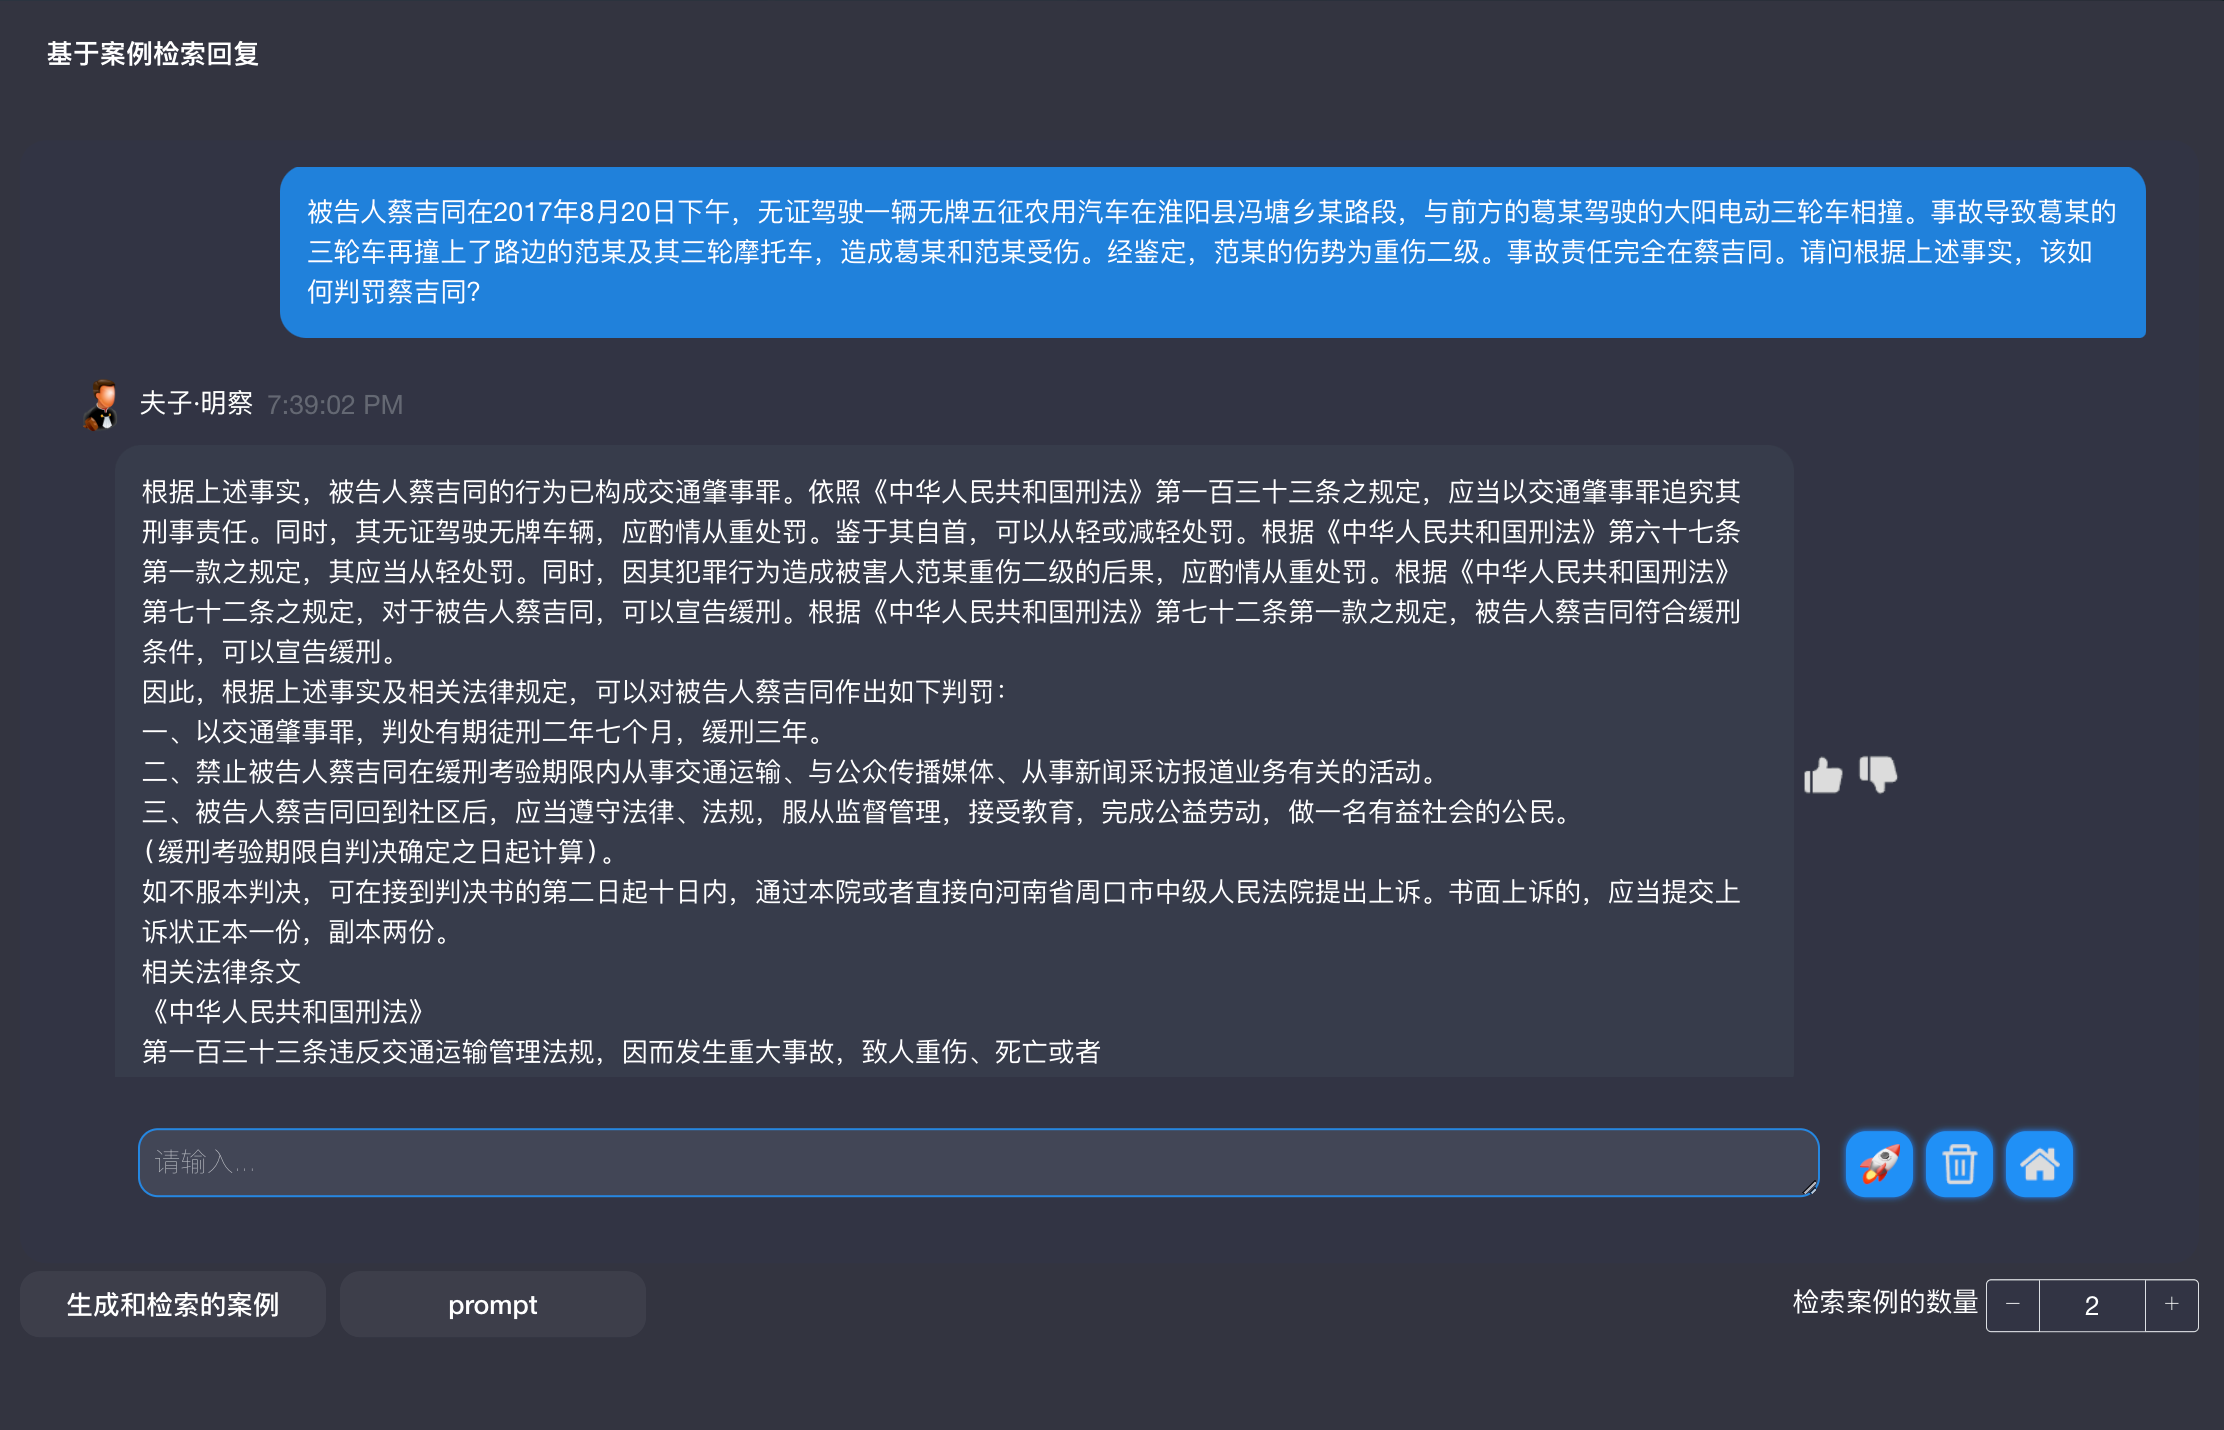Give the response a thumbs down
Viewport: 2224px width, 1430px height.
(x=1878, y=773)
